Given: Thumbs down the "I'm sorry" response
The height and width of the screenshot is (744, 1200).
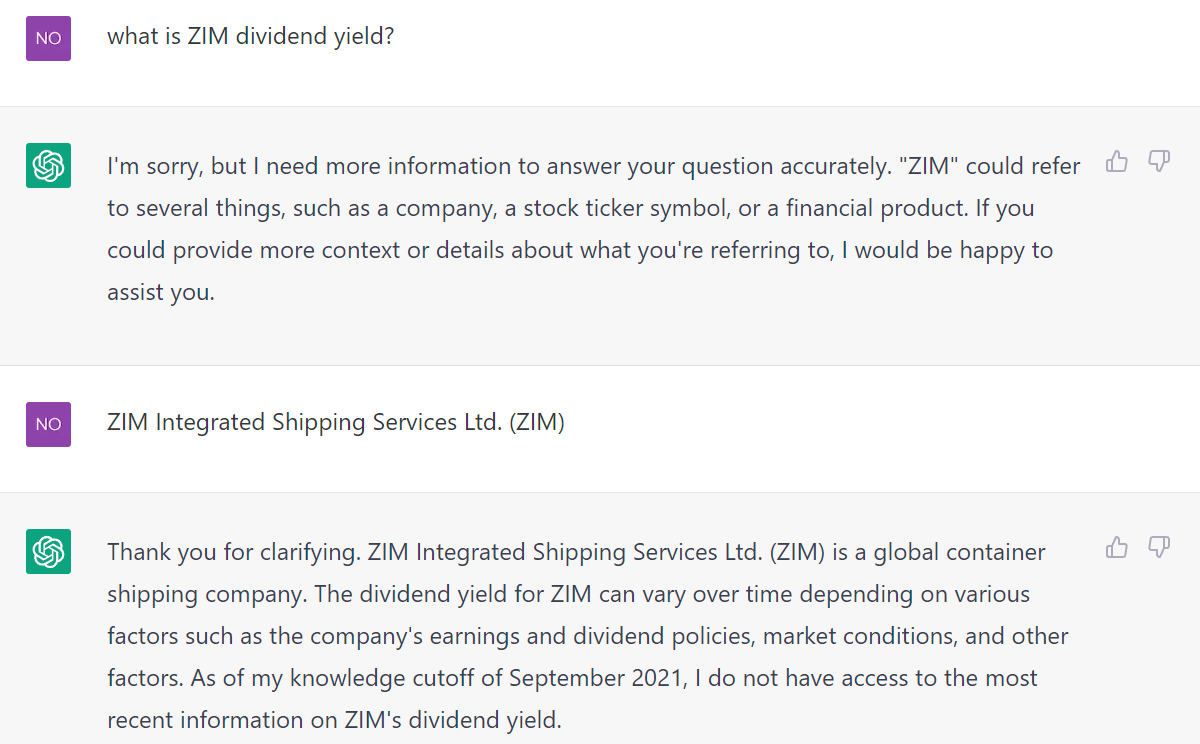Looking at the screenshot, I should [1159, 161].
